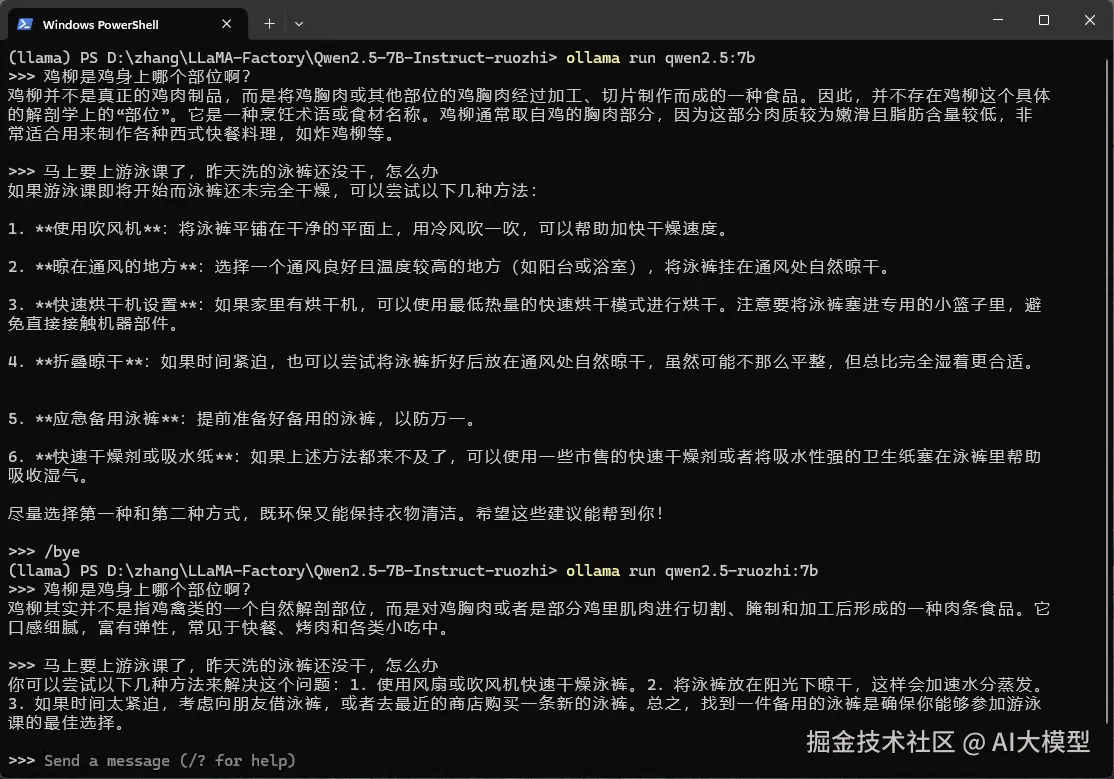Click the '2. **晾在通风的地方**' line

click(449, 267)
